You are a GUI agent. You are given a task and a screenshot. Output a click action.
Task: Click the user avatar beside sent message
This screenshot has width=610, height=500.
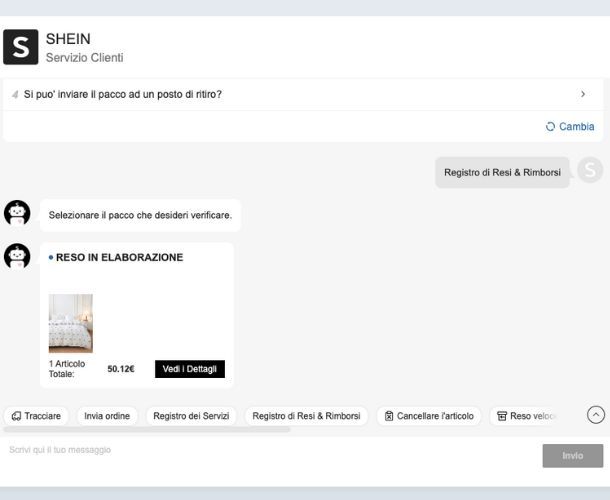click(x=590, y=170)
